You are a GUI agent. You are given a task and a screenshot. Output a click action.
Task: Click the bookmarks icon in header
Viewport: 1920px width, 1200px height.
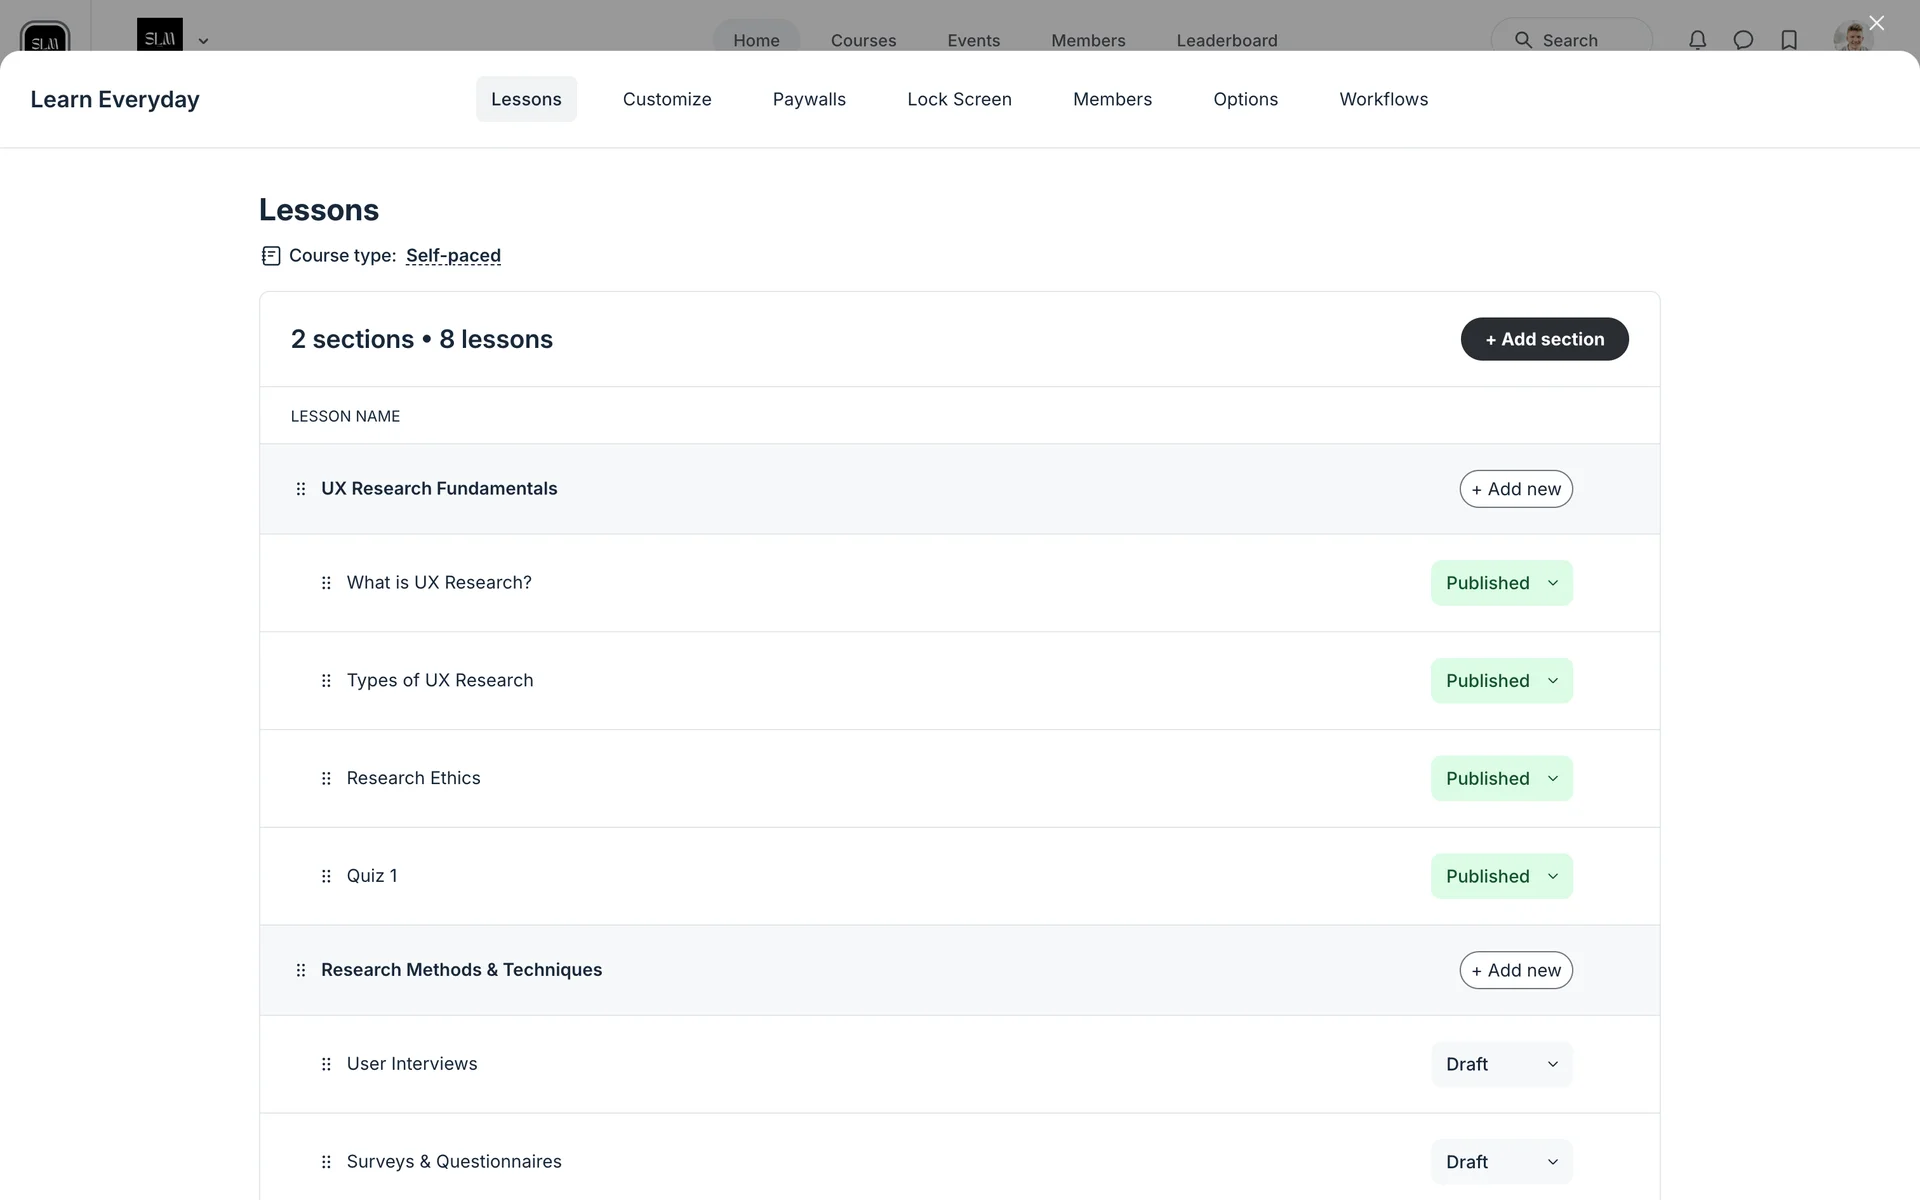tap(1789, 40)
